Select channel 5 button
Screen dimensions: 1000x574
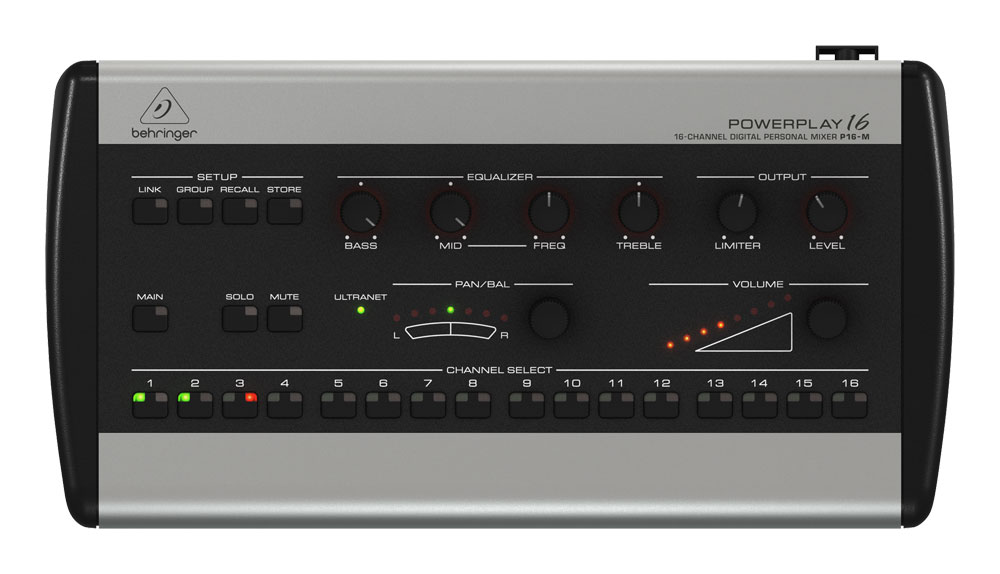click(x=338, y=405)
